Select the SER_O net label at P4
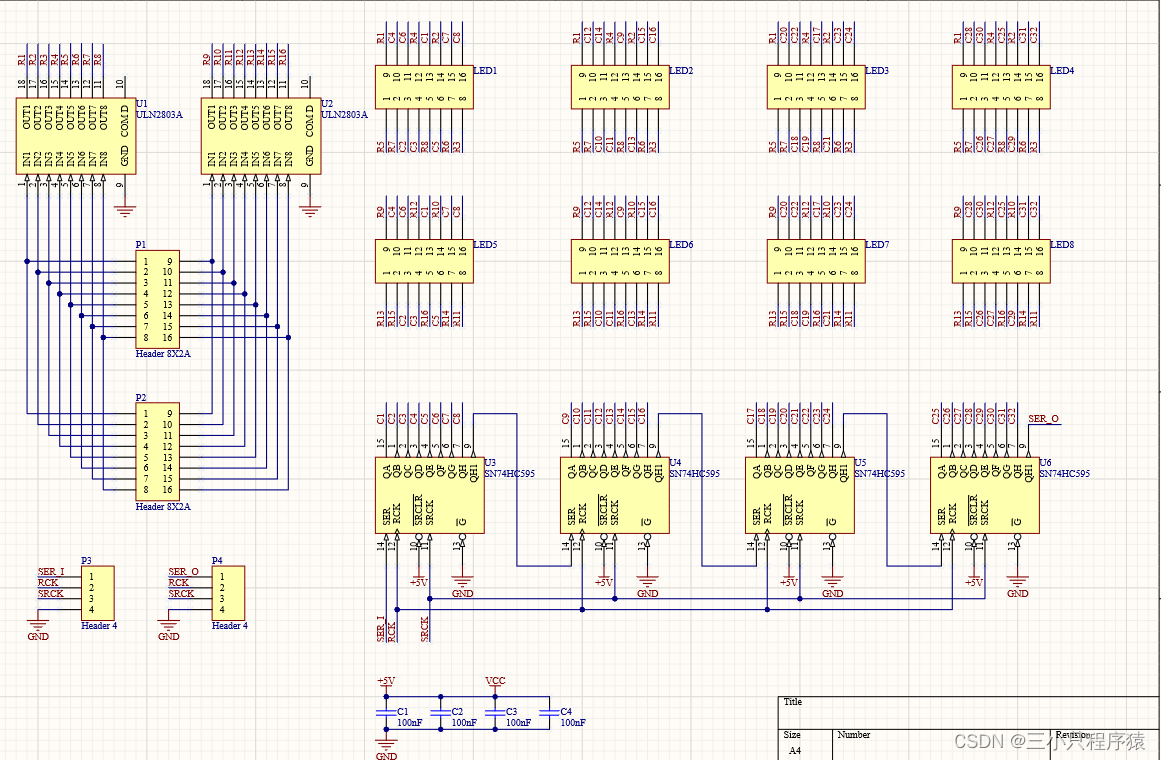The image size is (1161, 760). [x=183, y=572]
